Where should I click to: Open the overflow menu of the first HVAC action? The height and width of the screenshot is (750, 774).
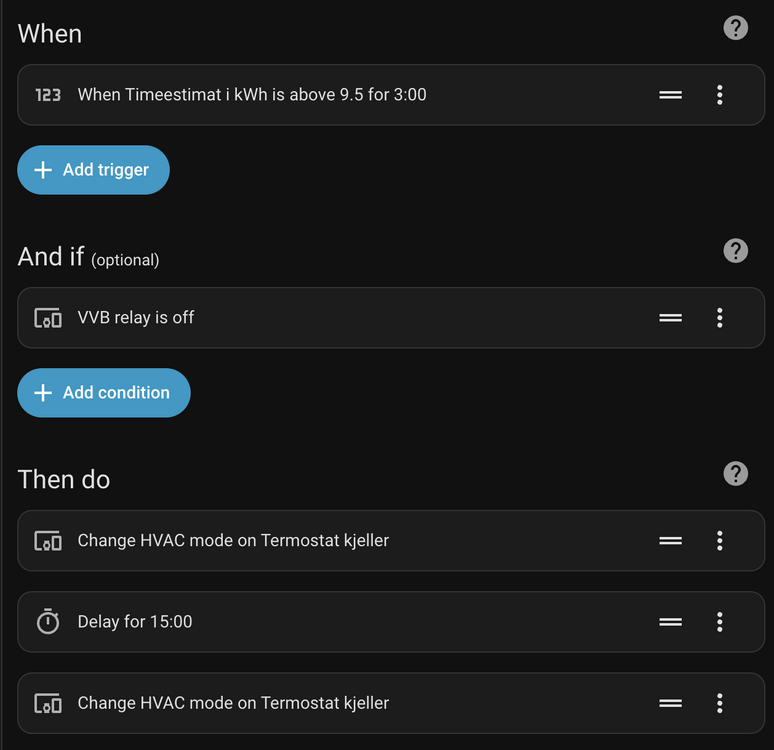720,541
